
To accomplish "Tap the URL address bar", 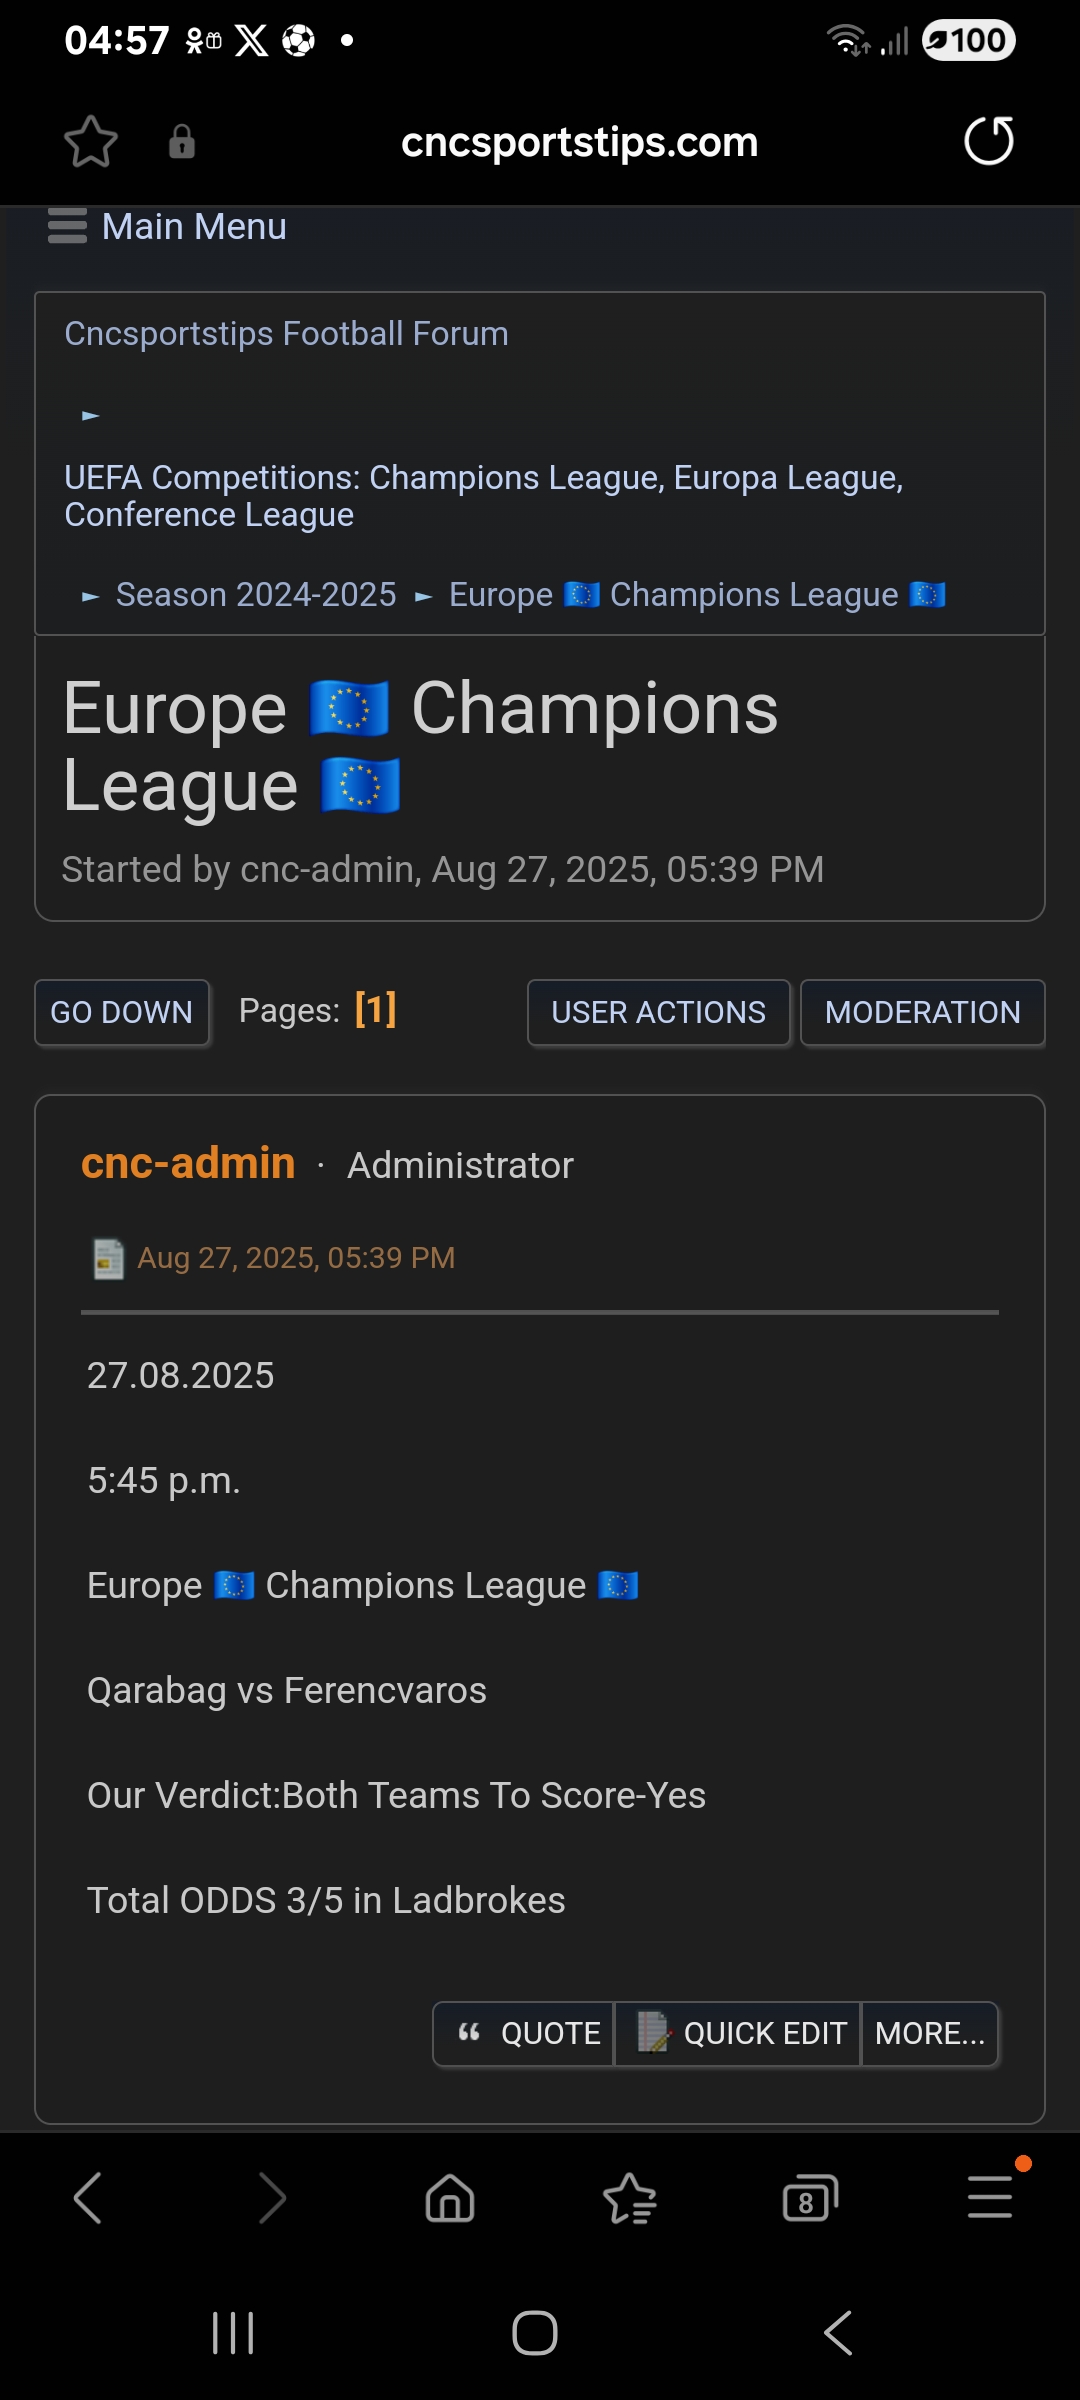I will [x=579, y=142].
